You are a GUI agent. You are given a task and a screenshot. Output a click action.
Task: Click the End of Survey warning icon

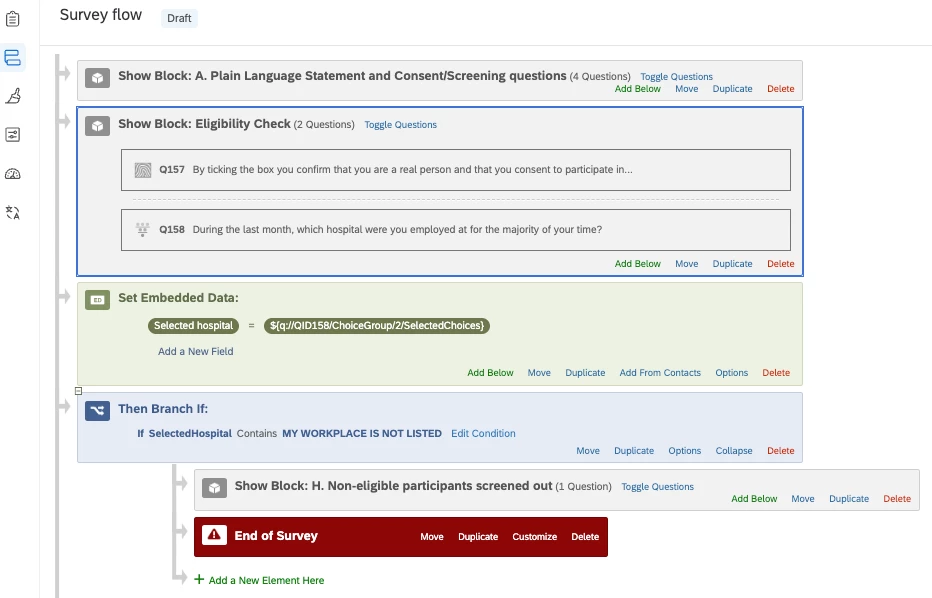tap(215, 535)
